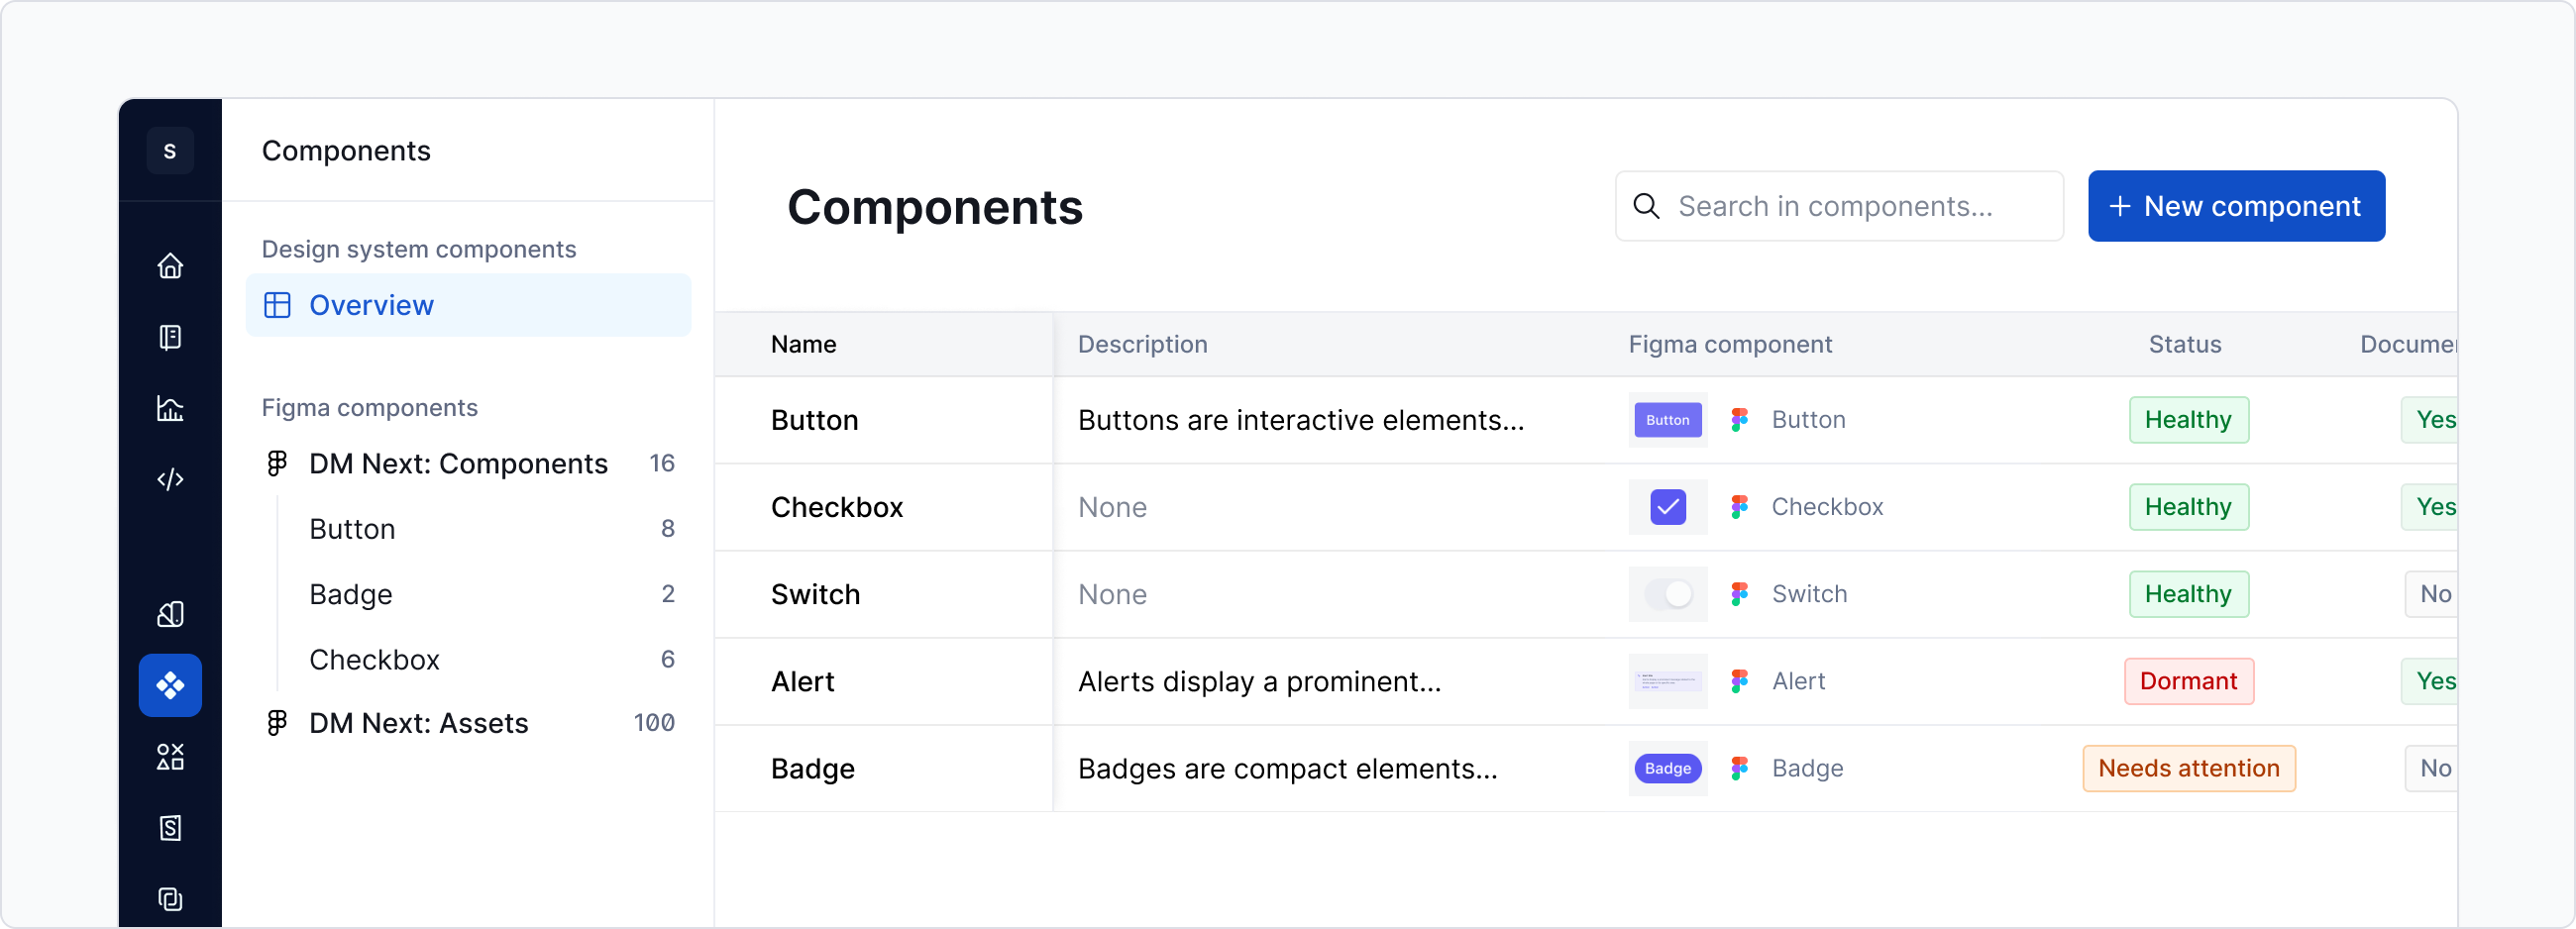Click the Dormant status badge for Alert

(2188, 681)
